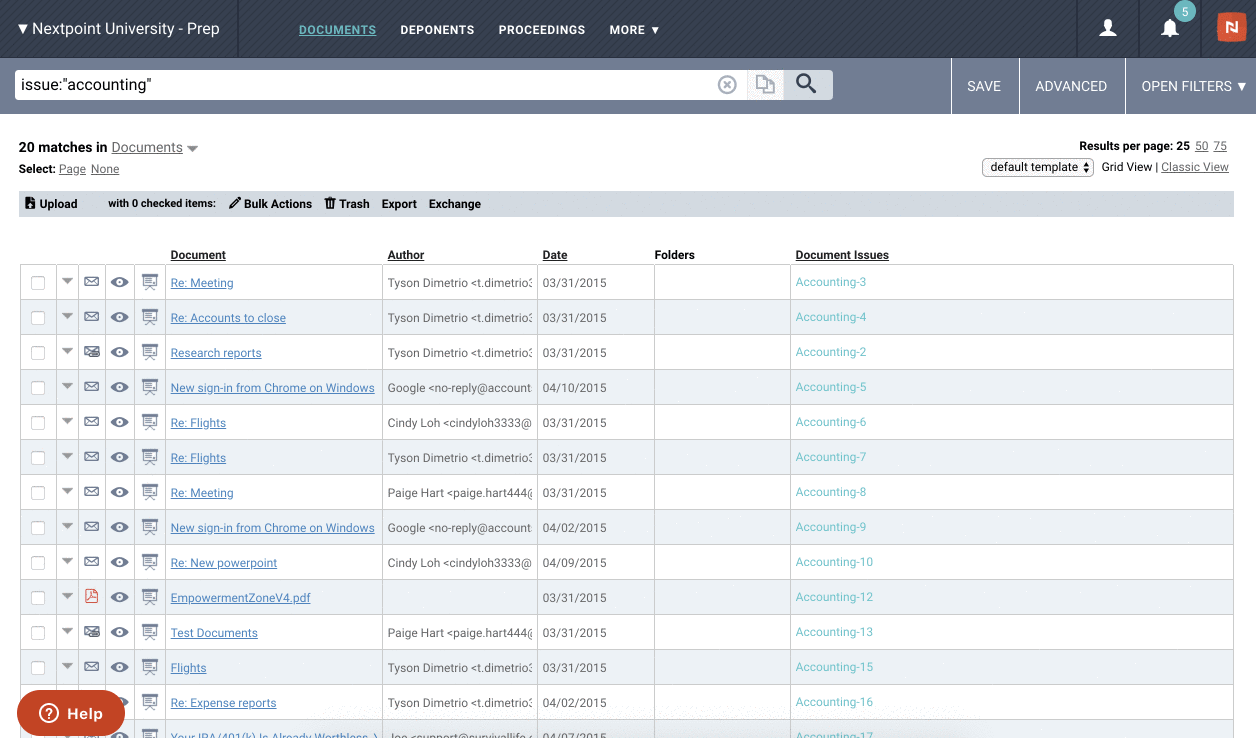
Task: Clear the search query with X icon
Action: pyautogui.click(x=727, y=85)
